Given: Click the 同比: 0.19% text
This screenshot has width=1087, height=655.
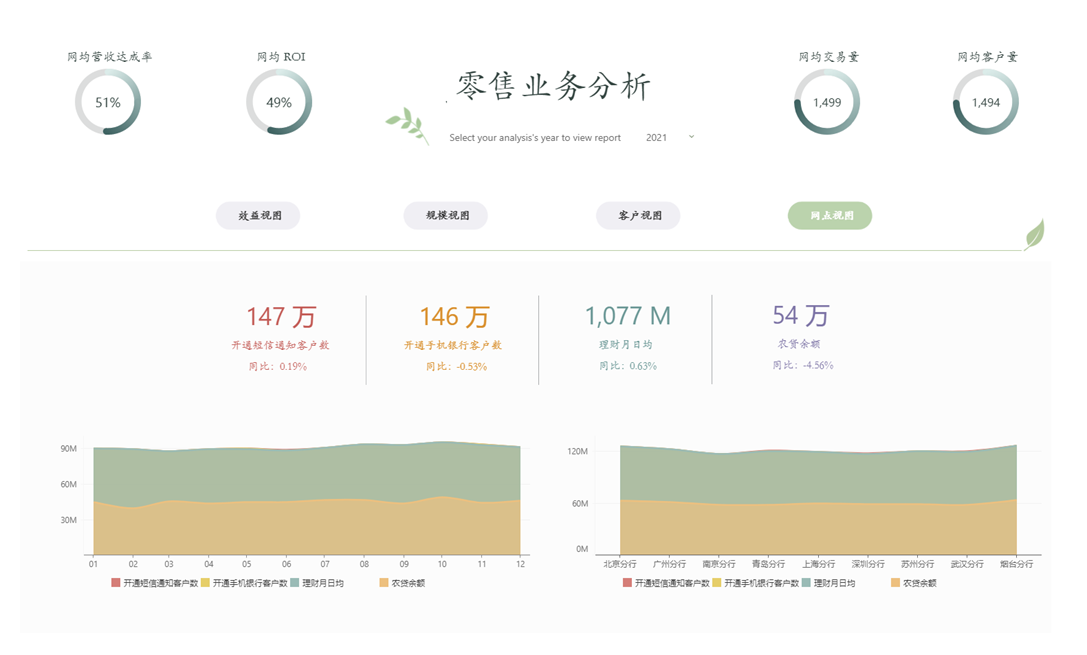Looking at the screenshot, I should pos(278,367).
